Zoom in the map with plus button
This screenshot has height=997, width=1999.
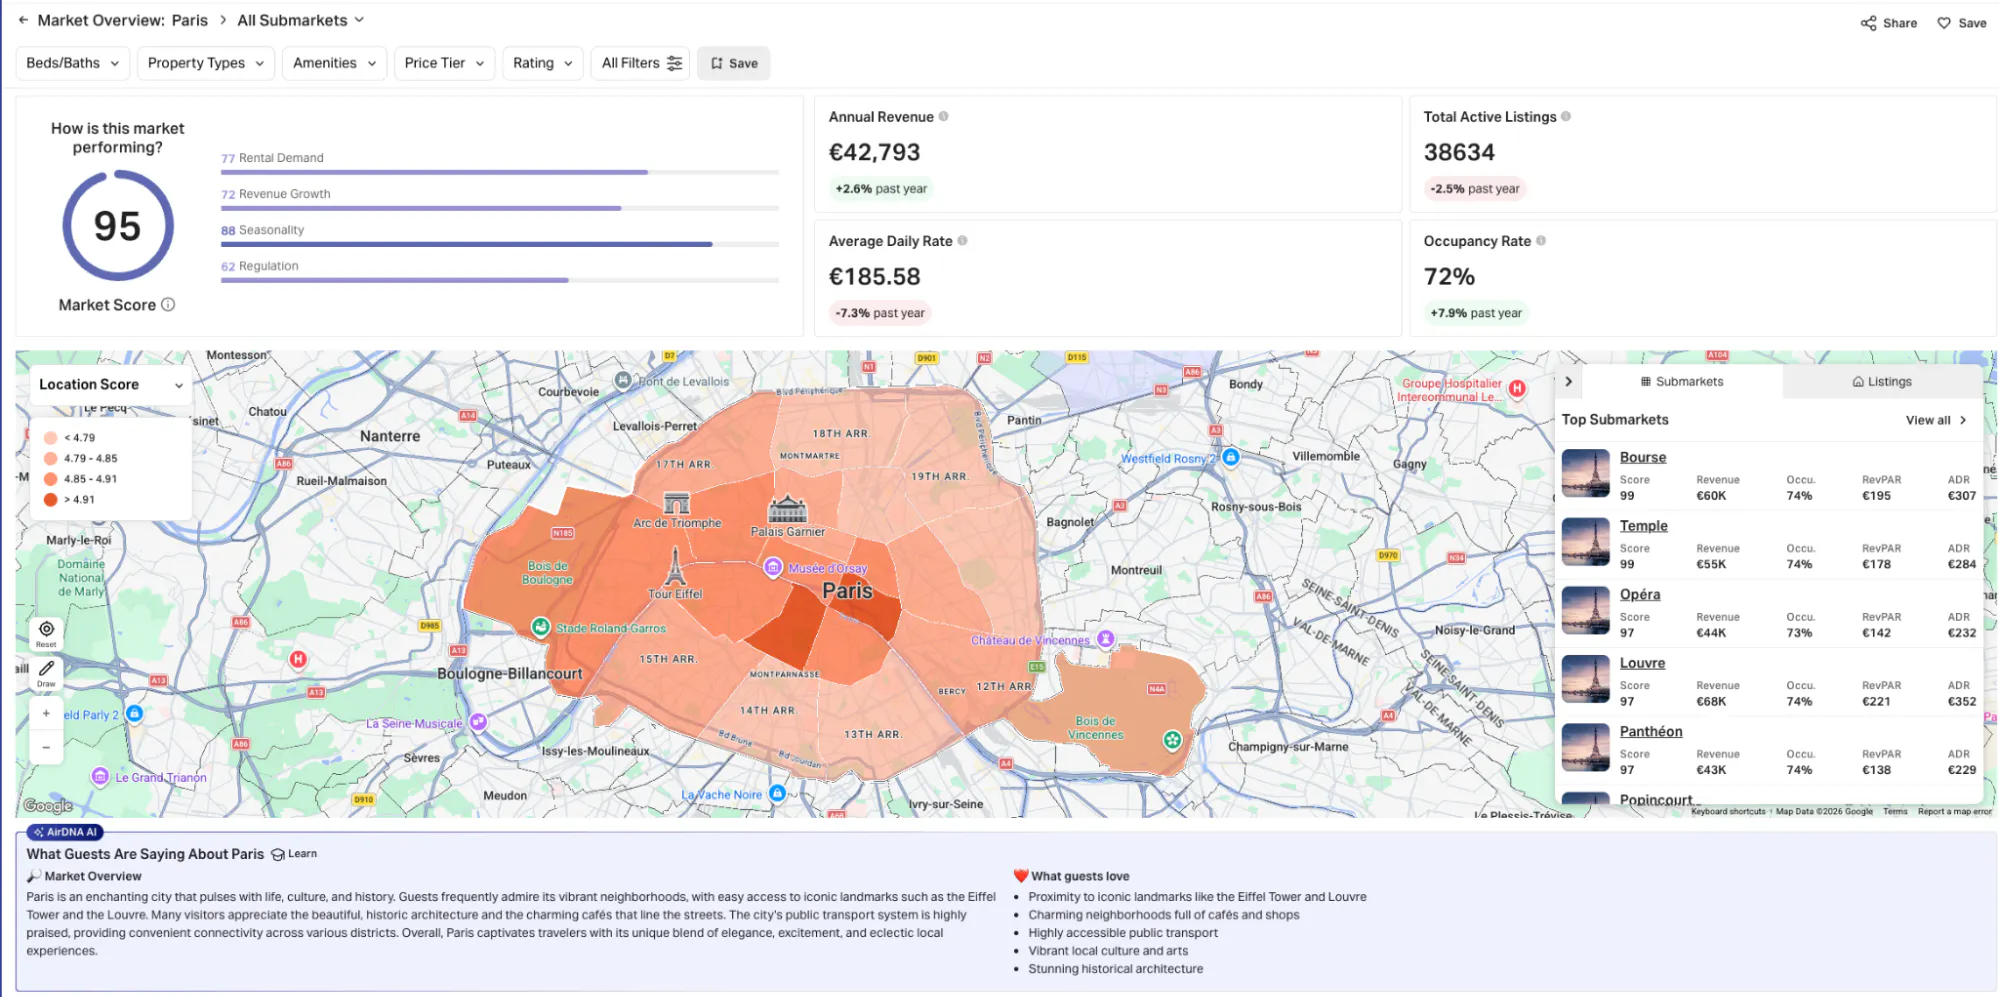pos(46,713)
